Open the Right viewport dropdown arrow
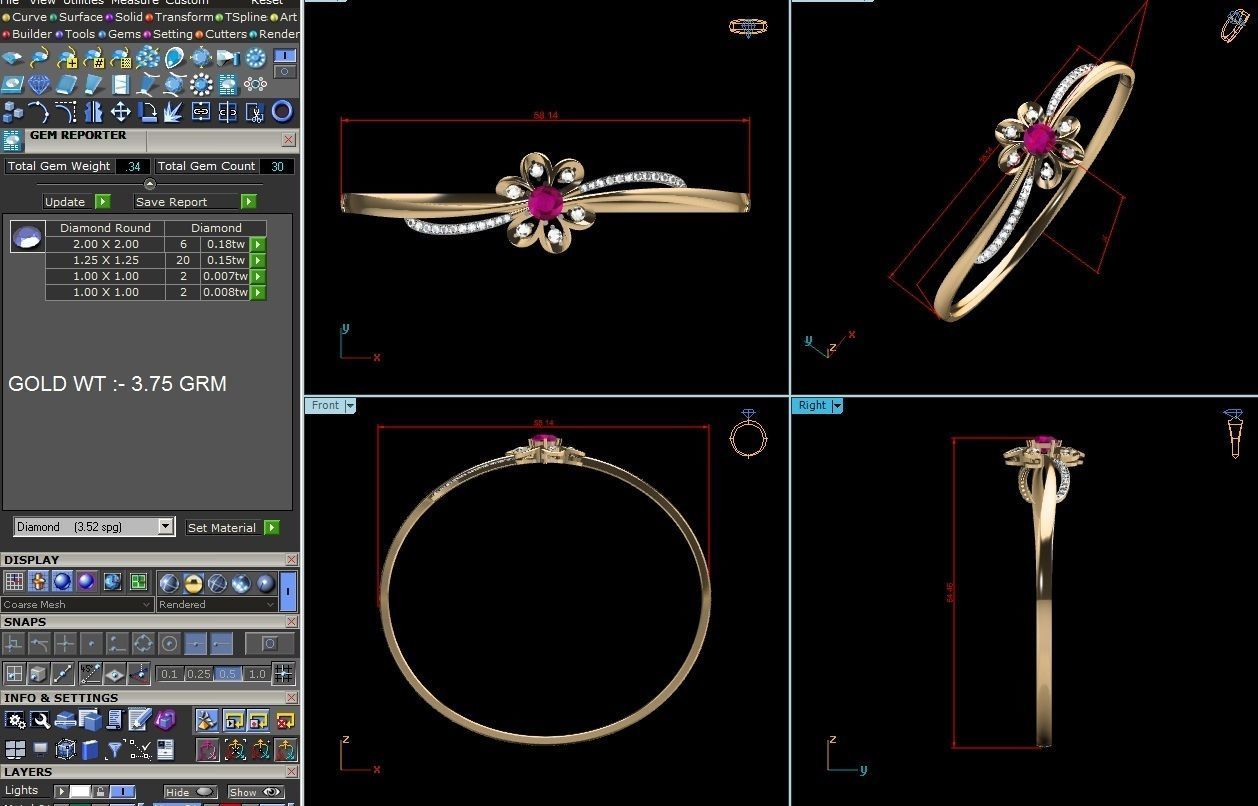 tap(837, 405)
